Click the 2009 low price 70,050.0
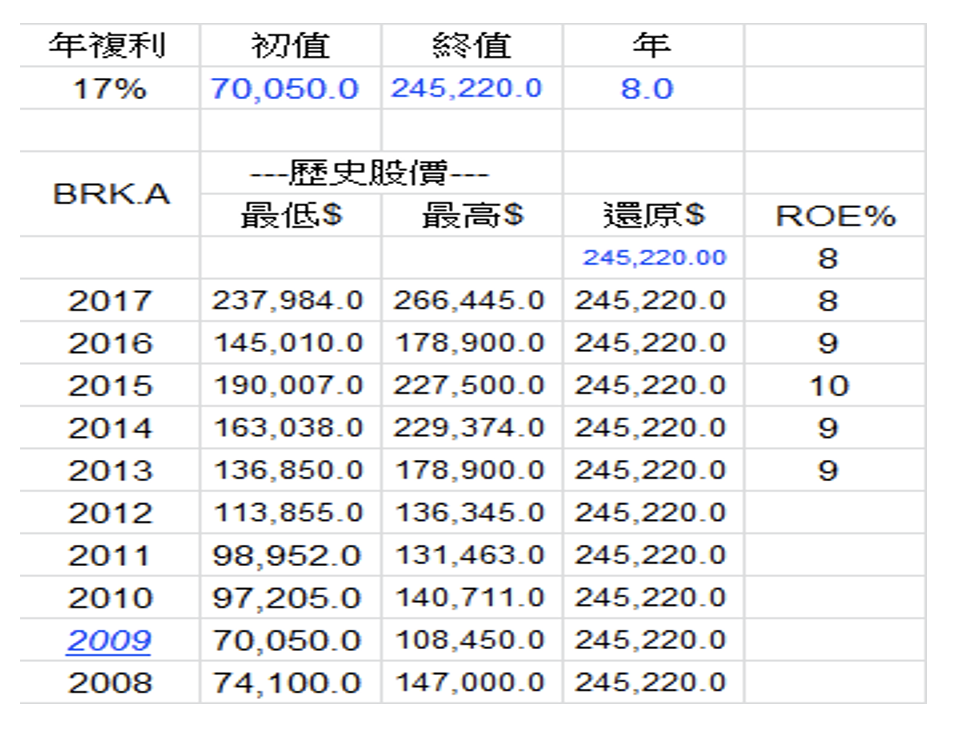The height and width of the screenshot is (746, 962). point(287,640)
